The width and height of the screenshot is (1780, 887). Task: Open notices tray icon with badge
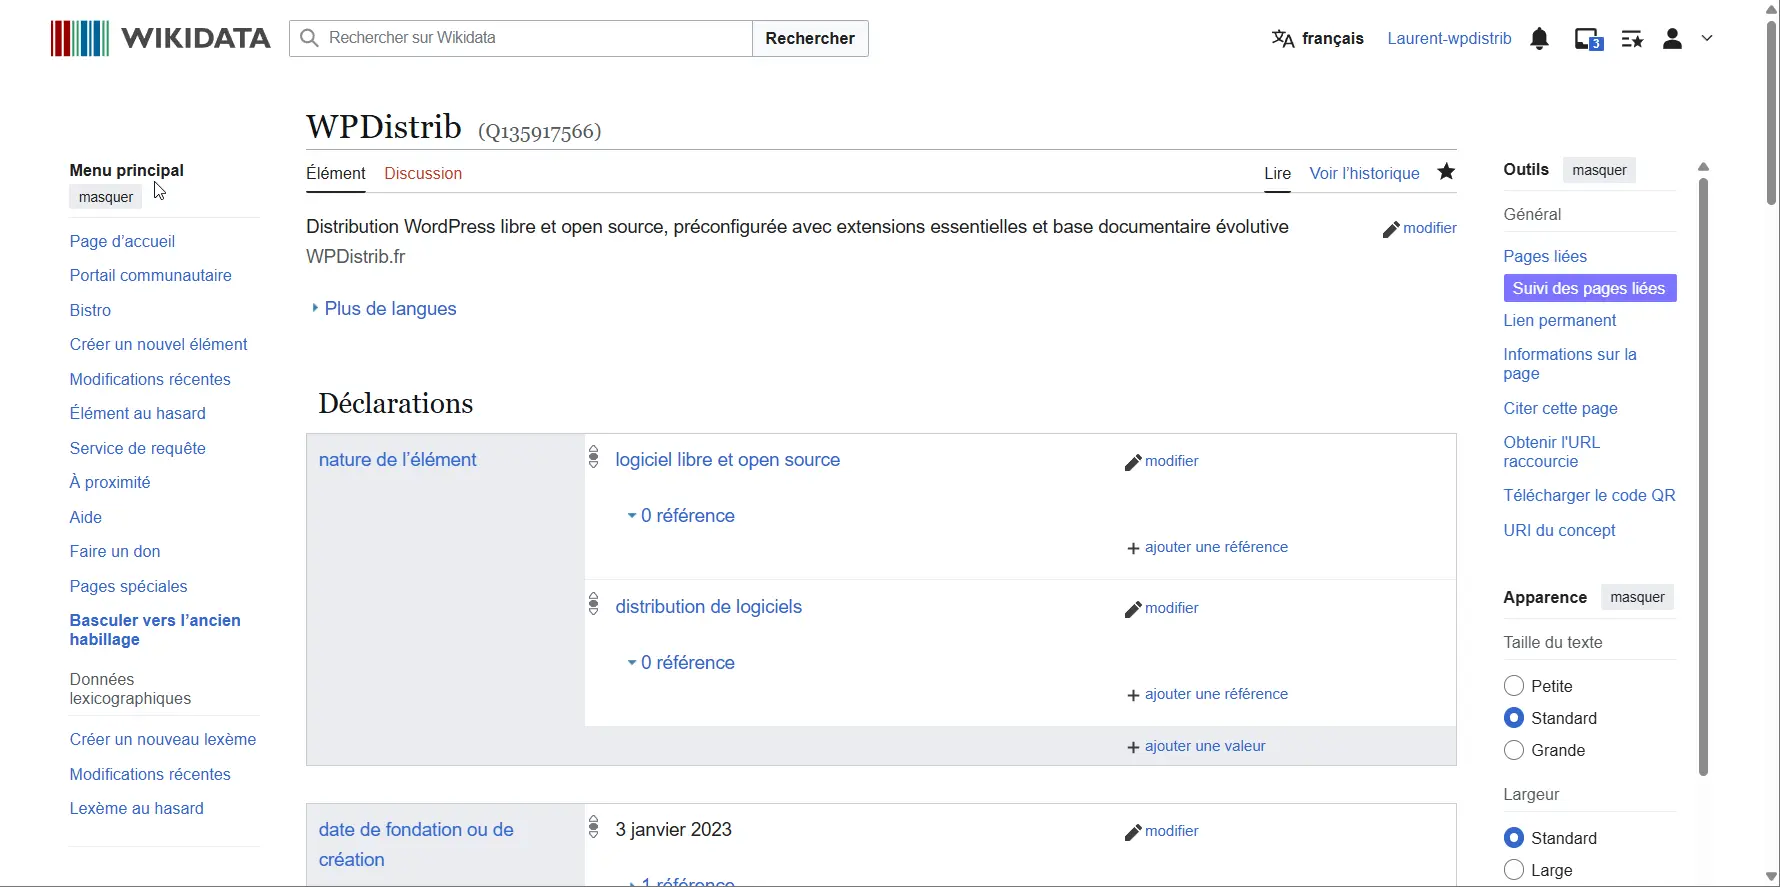click(1589, 39)
